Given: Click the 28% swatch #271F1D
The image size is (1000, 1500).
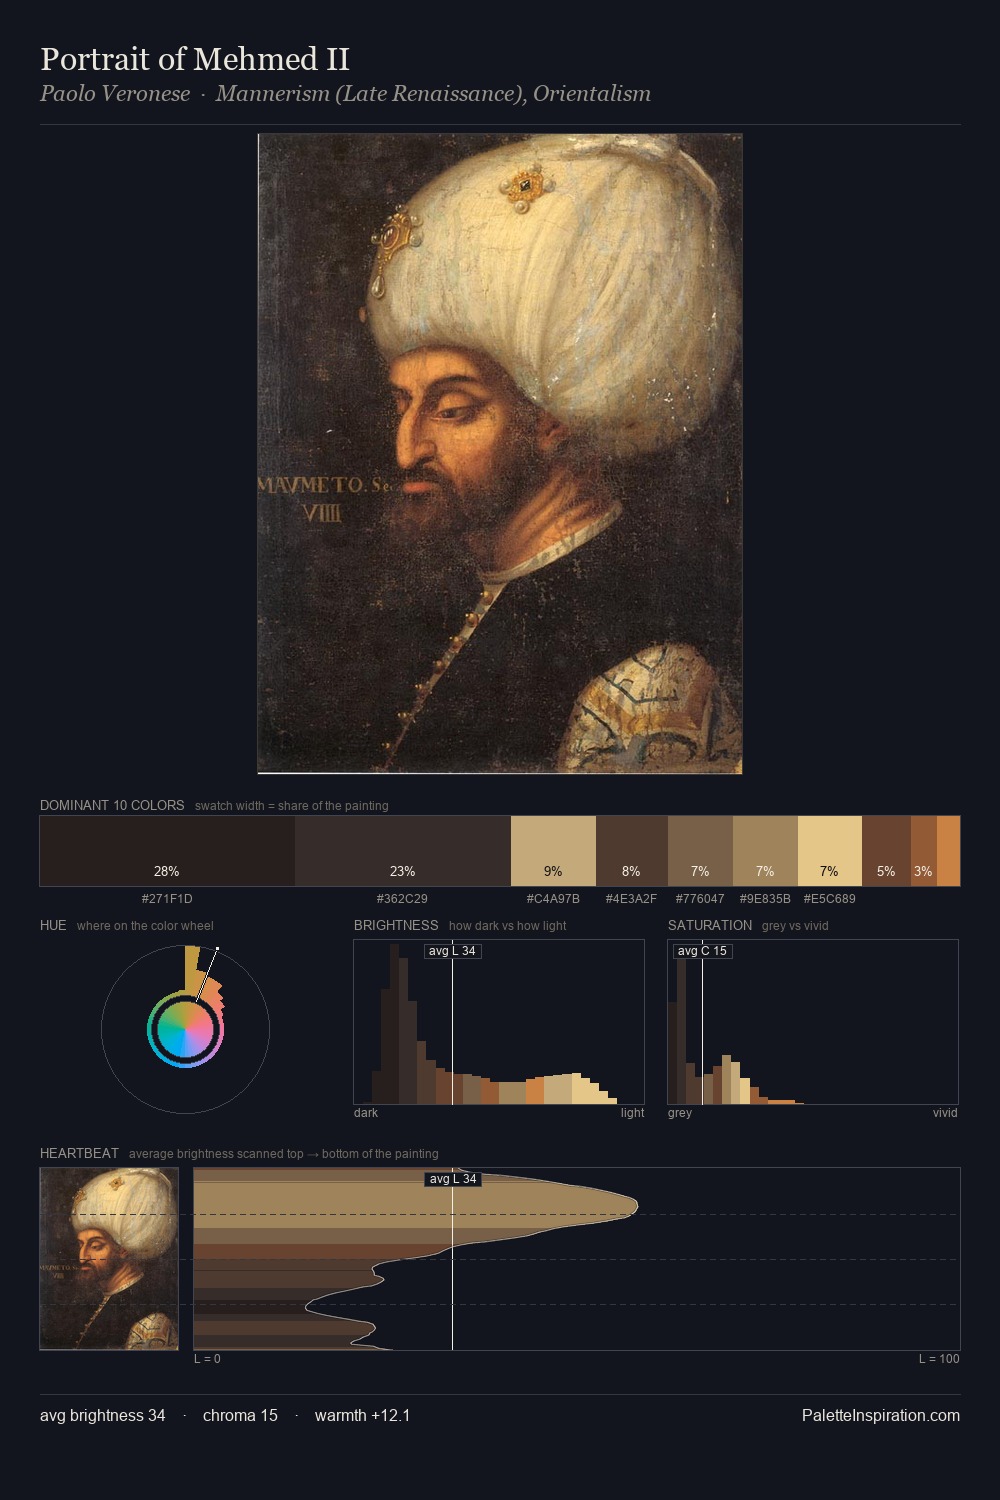Looking at the screenshot, I should tap(167, 851).
